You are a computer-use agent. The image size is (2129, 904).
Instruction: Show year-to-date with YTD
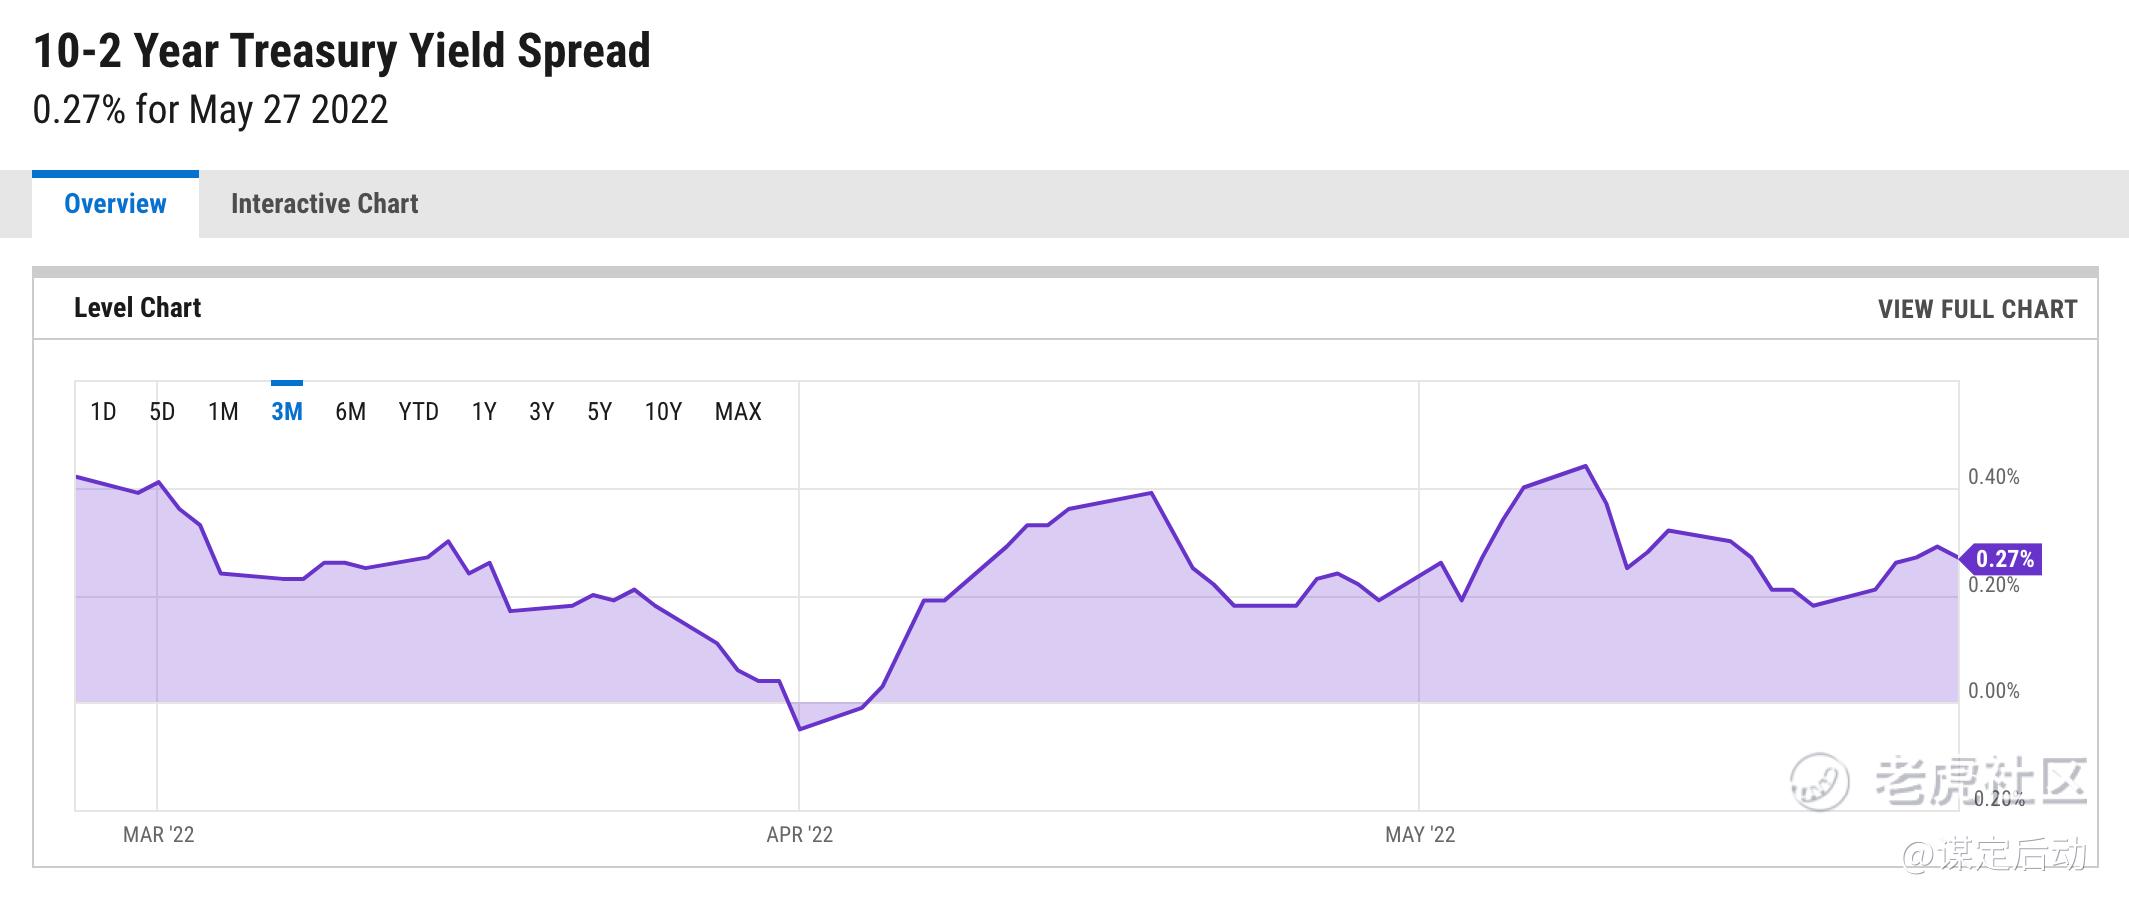pos(418,412)
